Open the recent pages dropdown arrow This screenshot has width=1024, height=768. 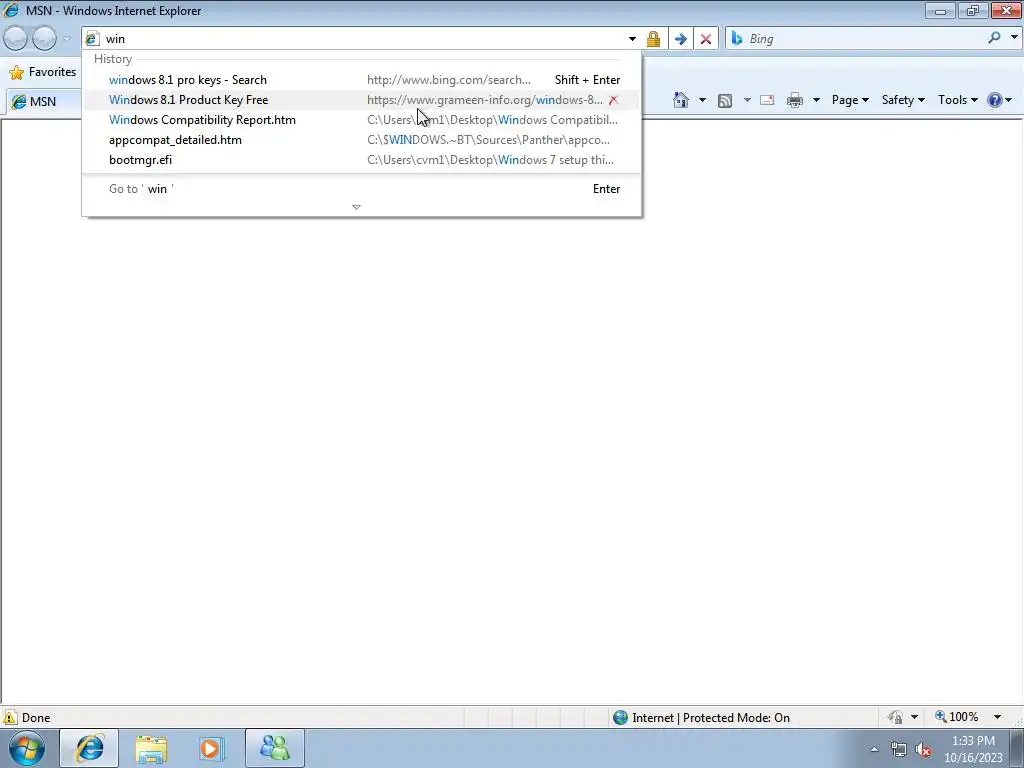(x=67, y=39)
